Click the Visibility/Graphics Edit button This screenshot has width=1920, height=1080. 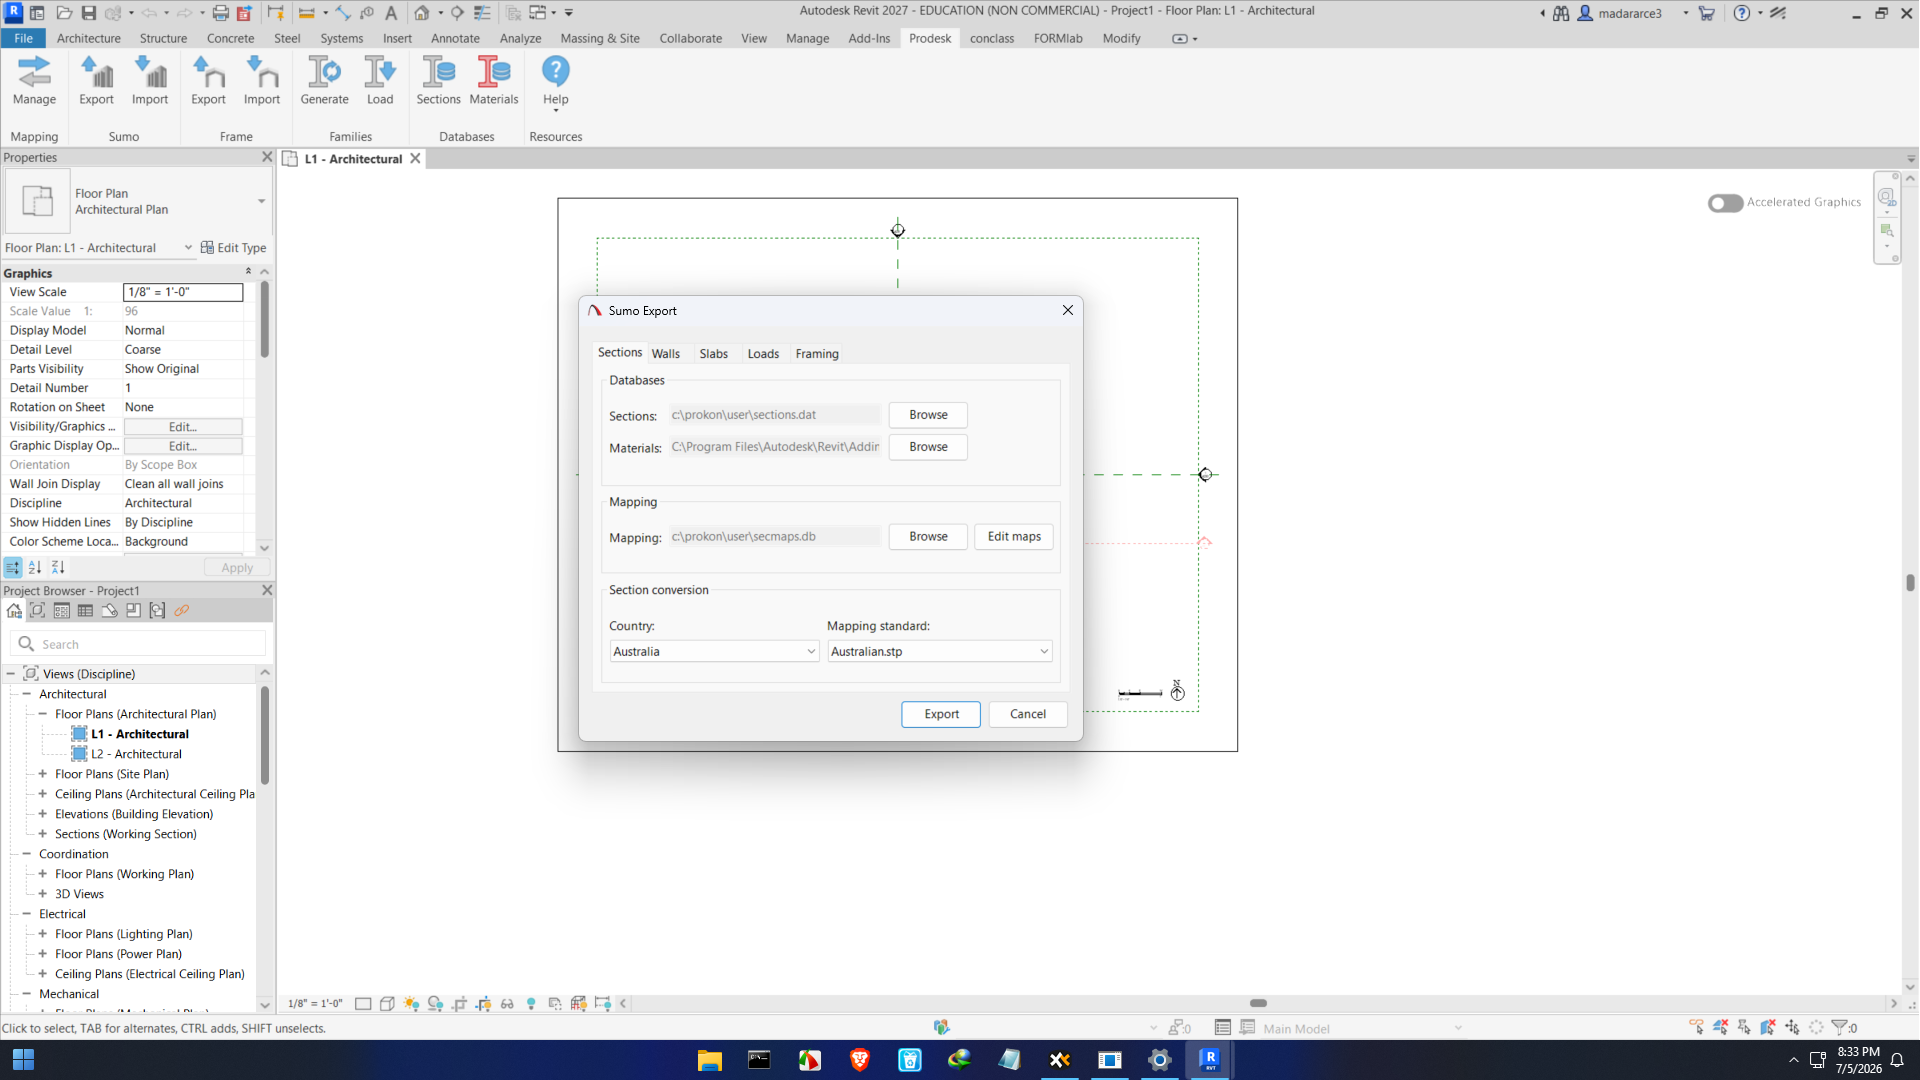click(x=183, y=426)
